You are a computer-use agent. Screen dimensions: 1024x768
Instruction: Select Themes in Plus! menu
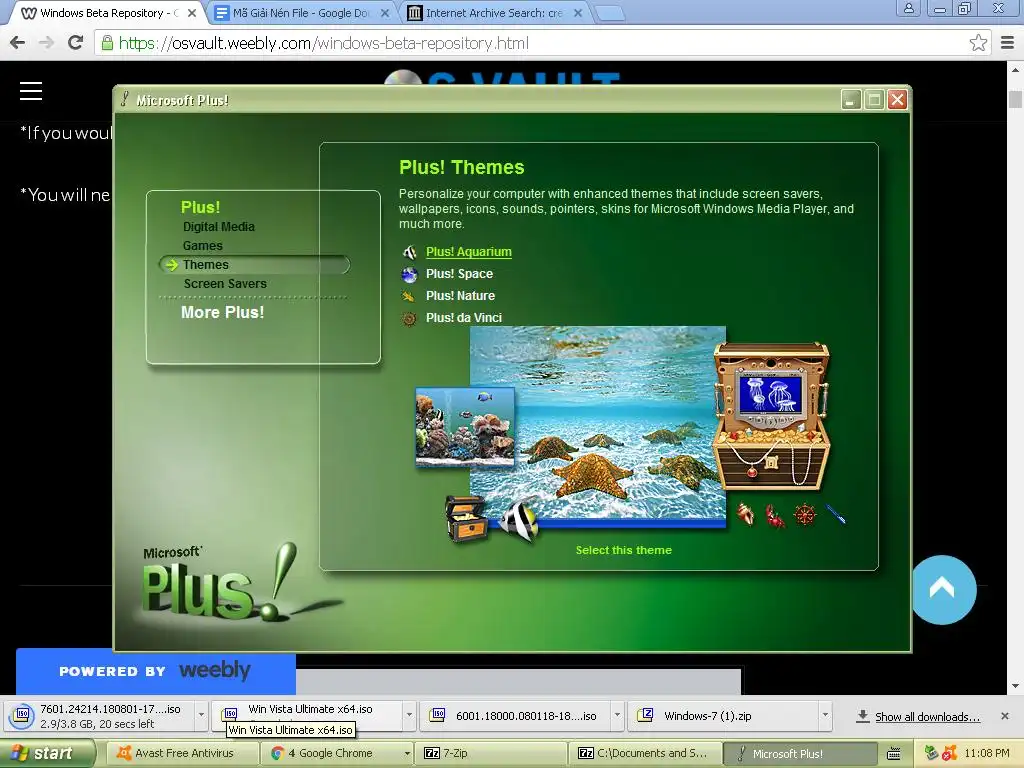(254, 264)
